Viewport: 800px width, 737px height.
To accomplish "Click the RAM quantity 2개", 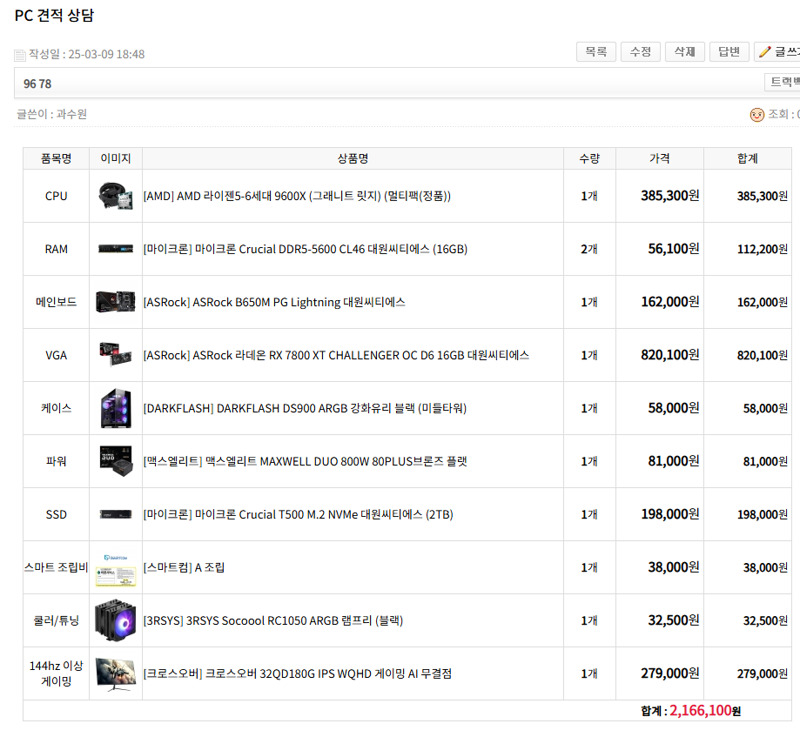I will [589, 249].
